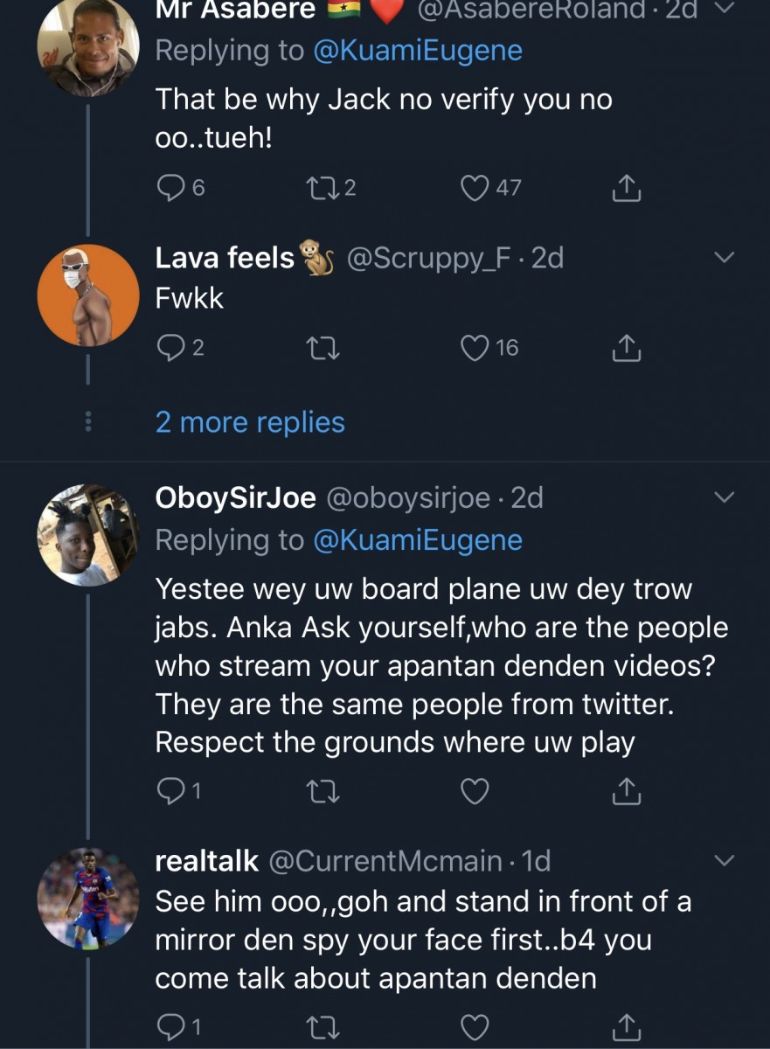Screen dimensions: 770x1049
Task: Share OboySirJoe's tweet
Action: (x=625, y=792)
